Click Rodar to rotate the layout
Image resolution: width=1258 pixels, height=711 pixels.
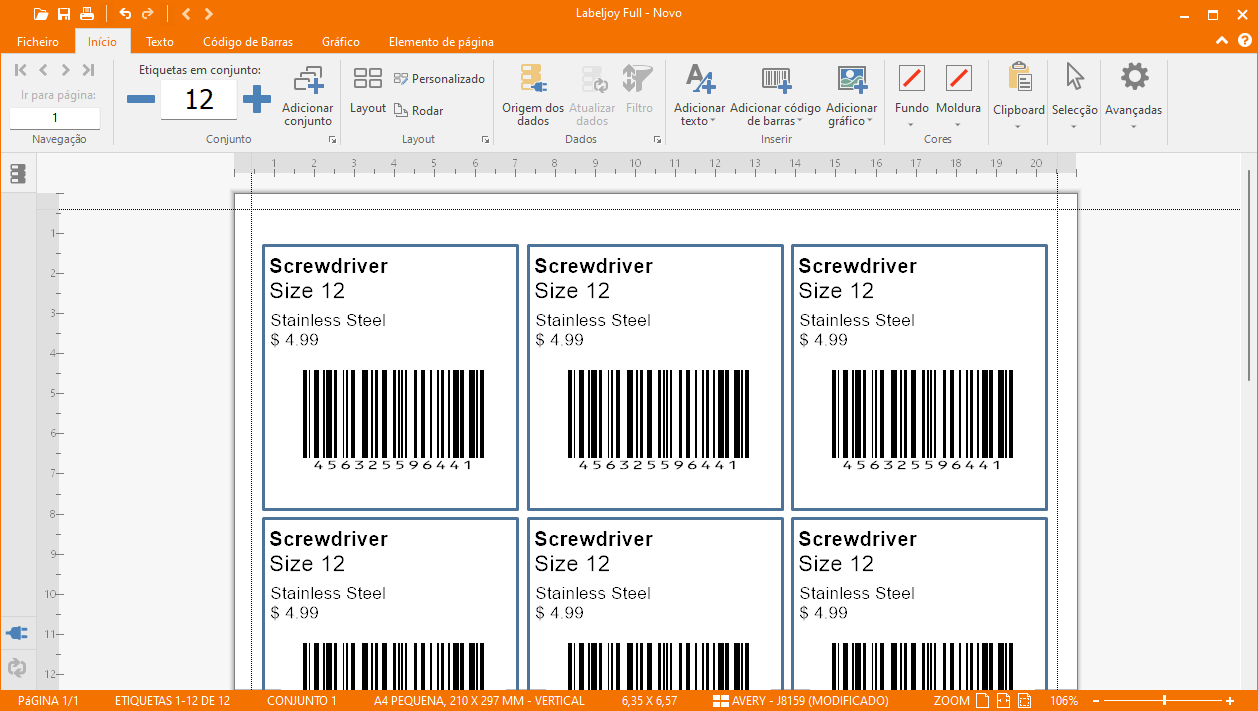coord(418,111)
